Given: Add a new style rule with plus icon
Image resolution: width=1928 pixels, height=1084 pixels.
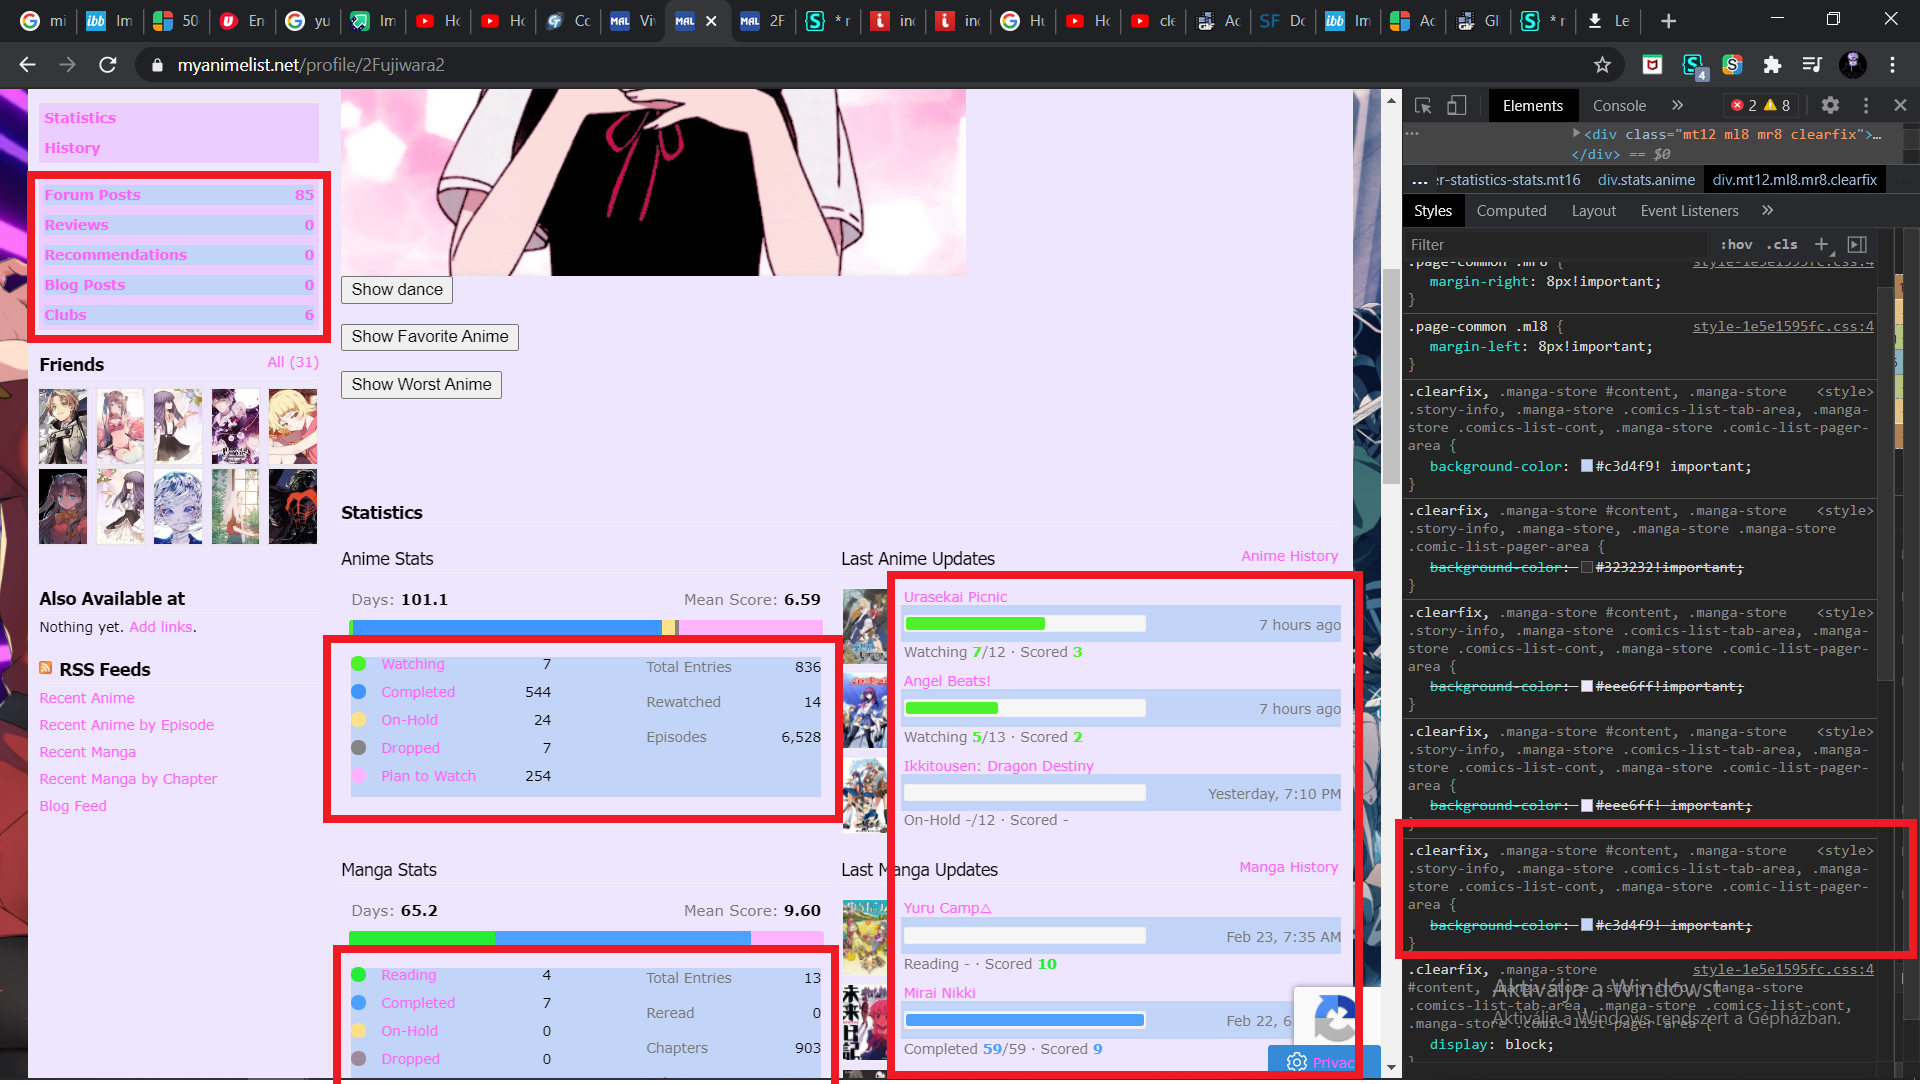Looking at the screenshot, I should 1821,244.
